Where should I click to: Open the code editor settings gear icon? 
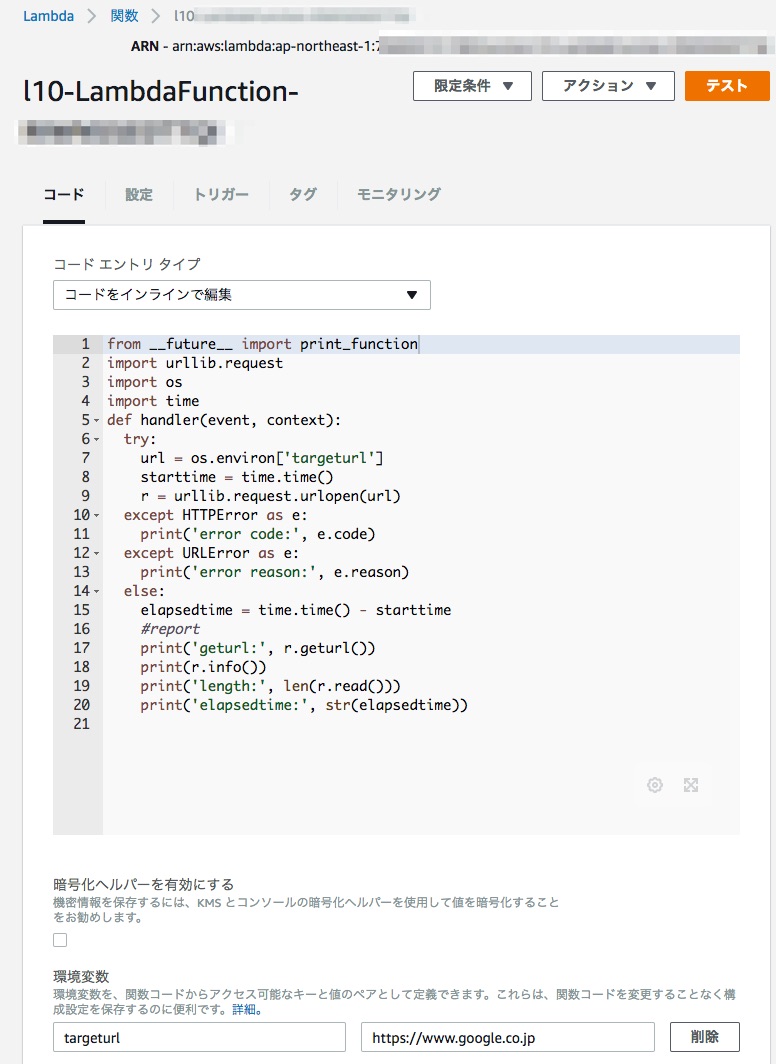[655, 785]
